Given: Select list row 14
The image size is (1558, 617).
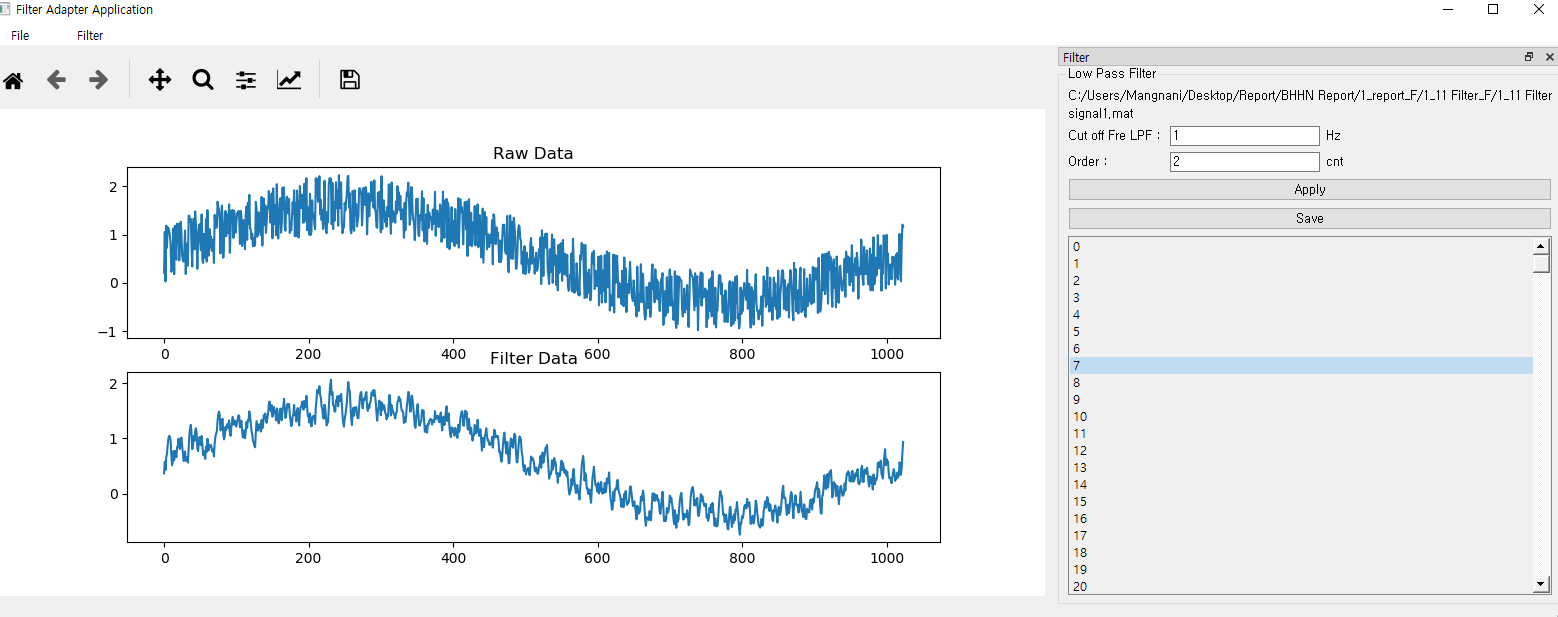Looking at the screenshot, I should pyautogui.click(x=1301, y=484).
